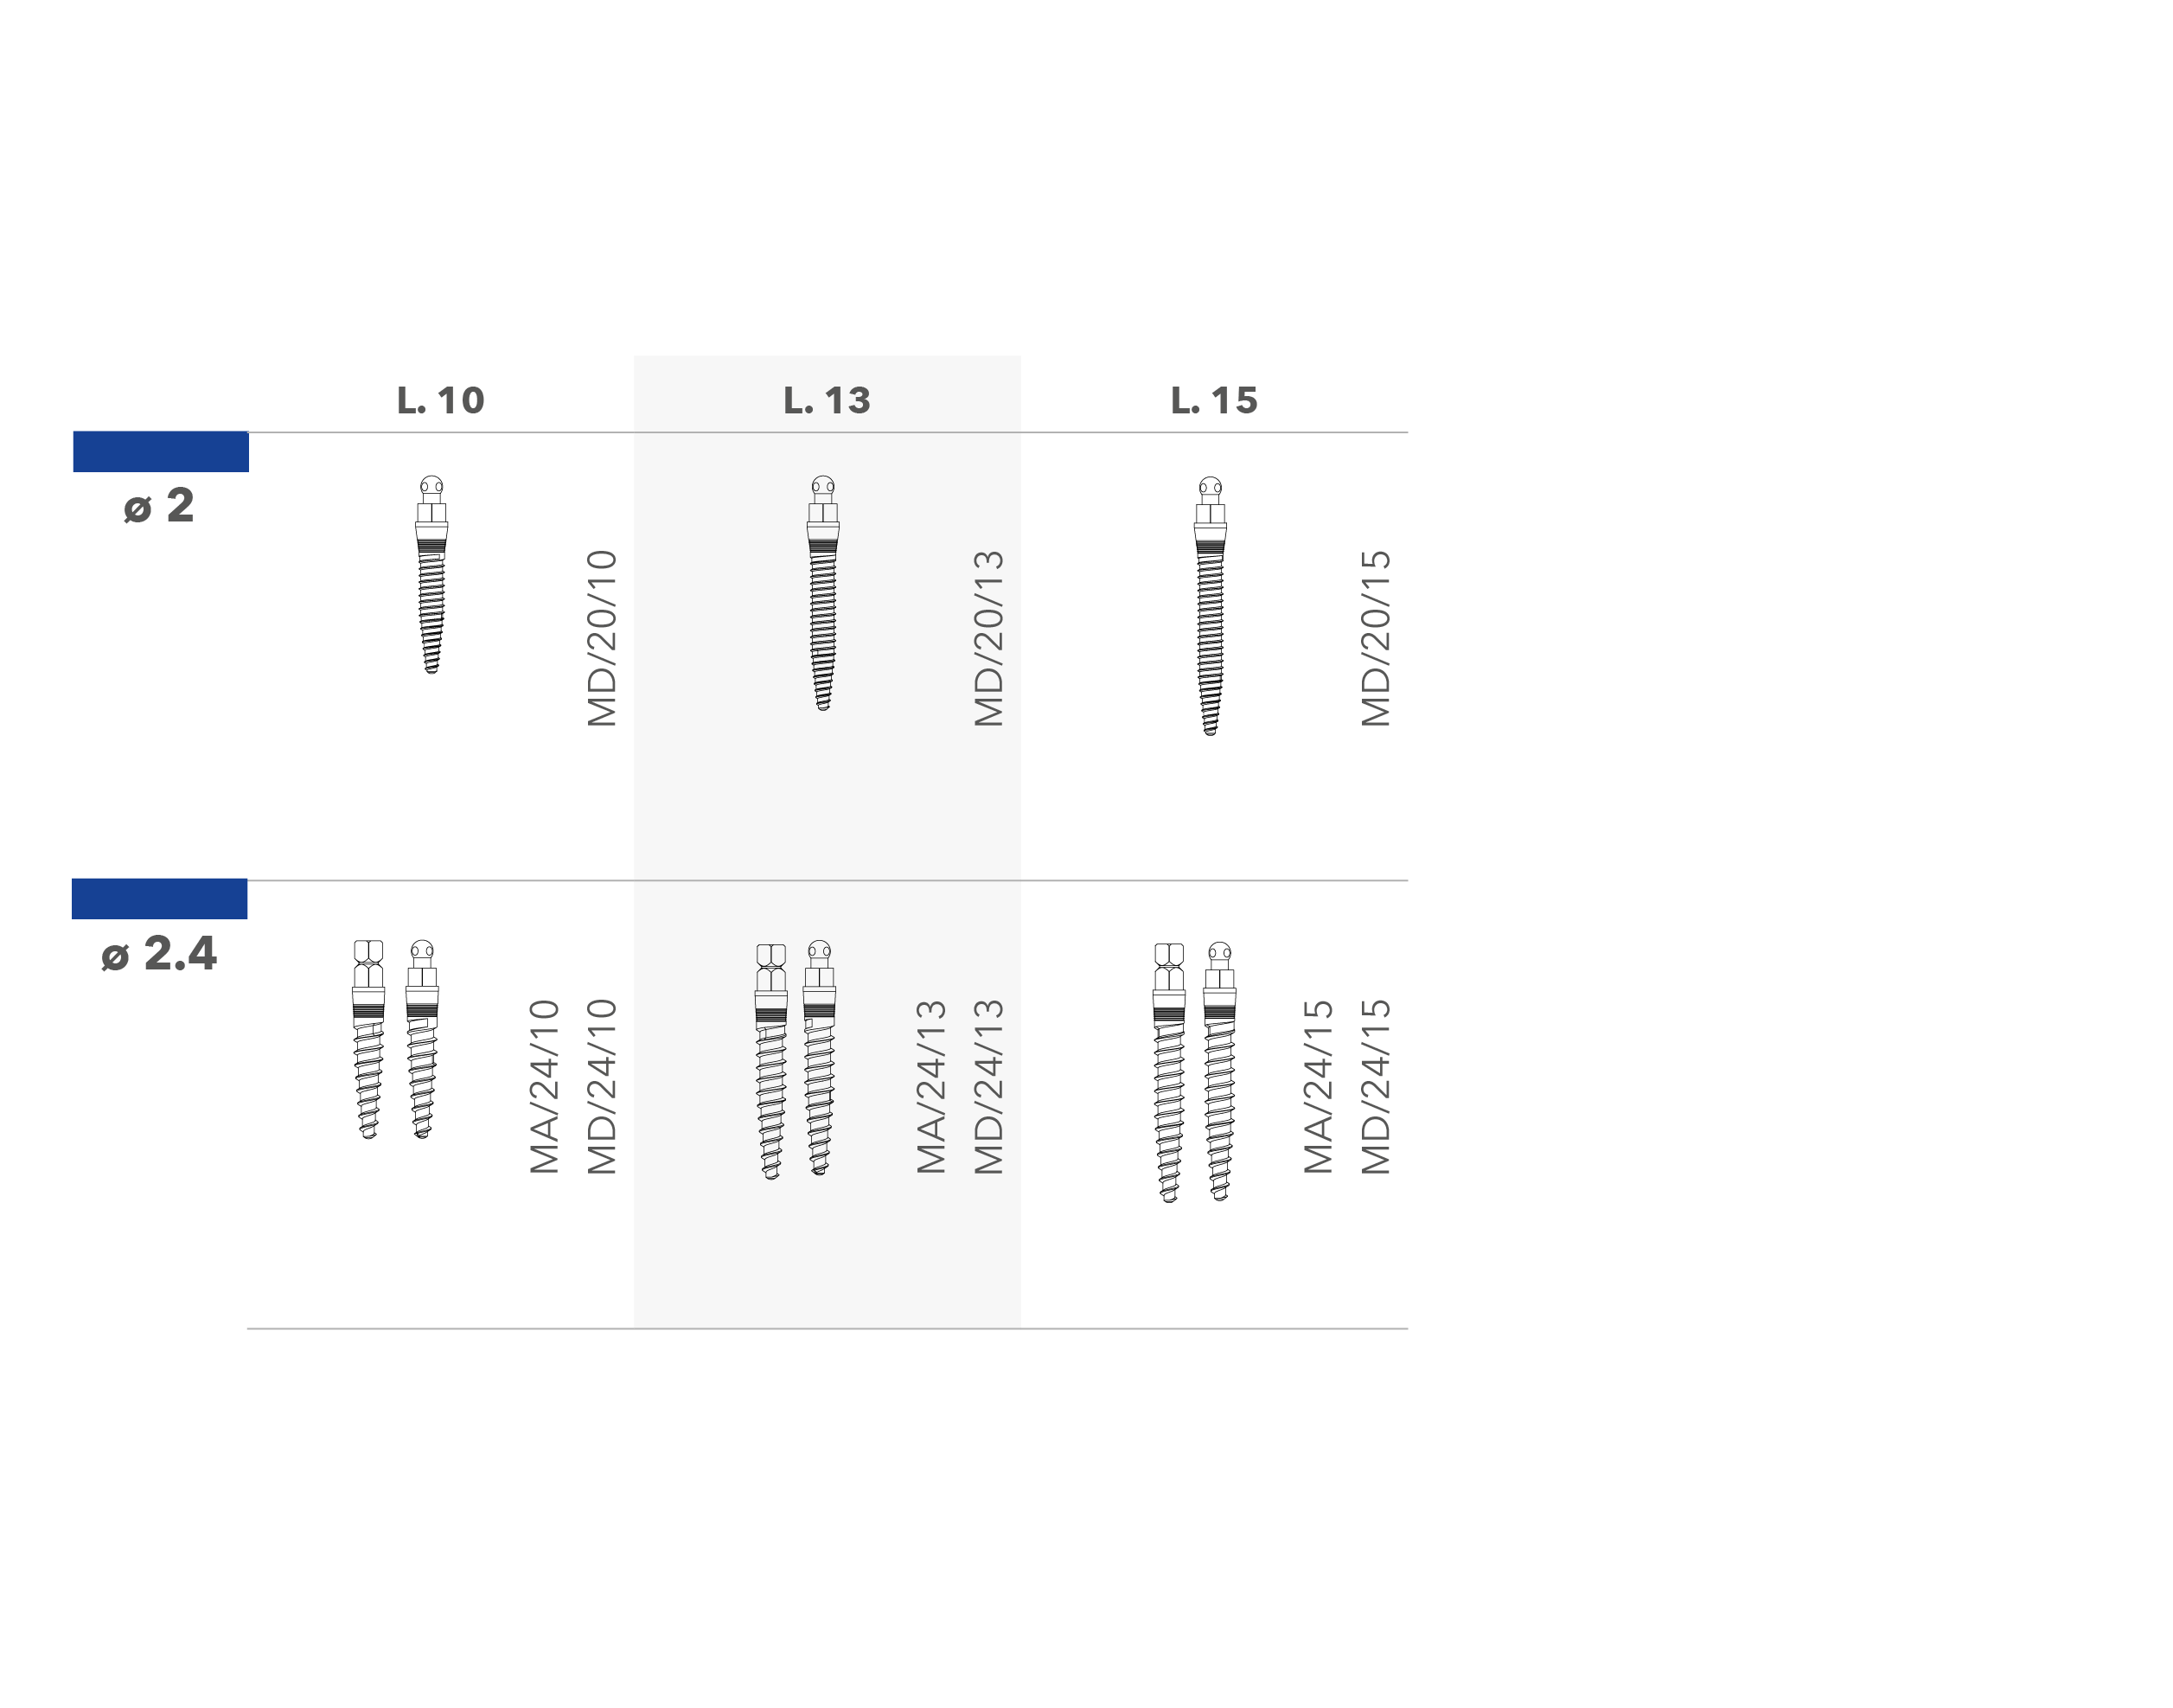
Task: Click the MA/24/15 product code label
Action: click(x=1319, y=1085)
